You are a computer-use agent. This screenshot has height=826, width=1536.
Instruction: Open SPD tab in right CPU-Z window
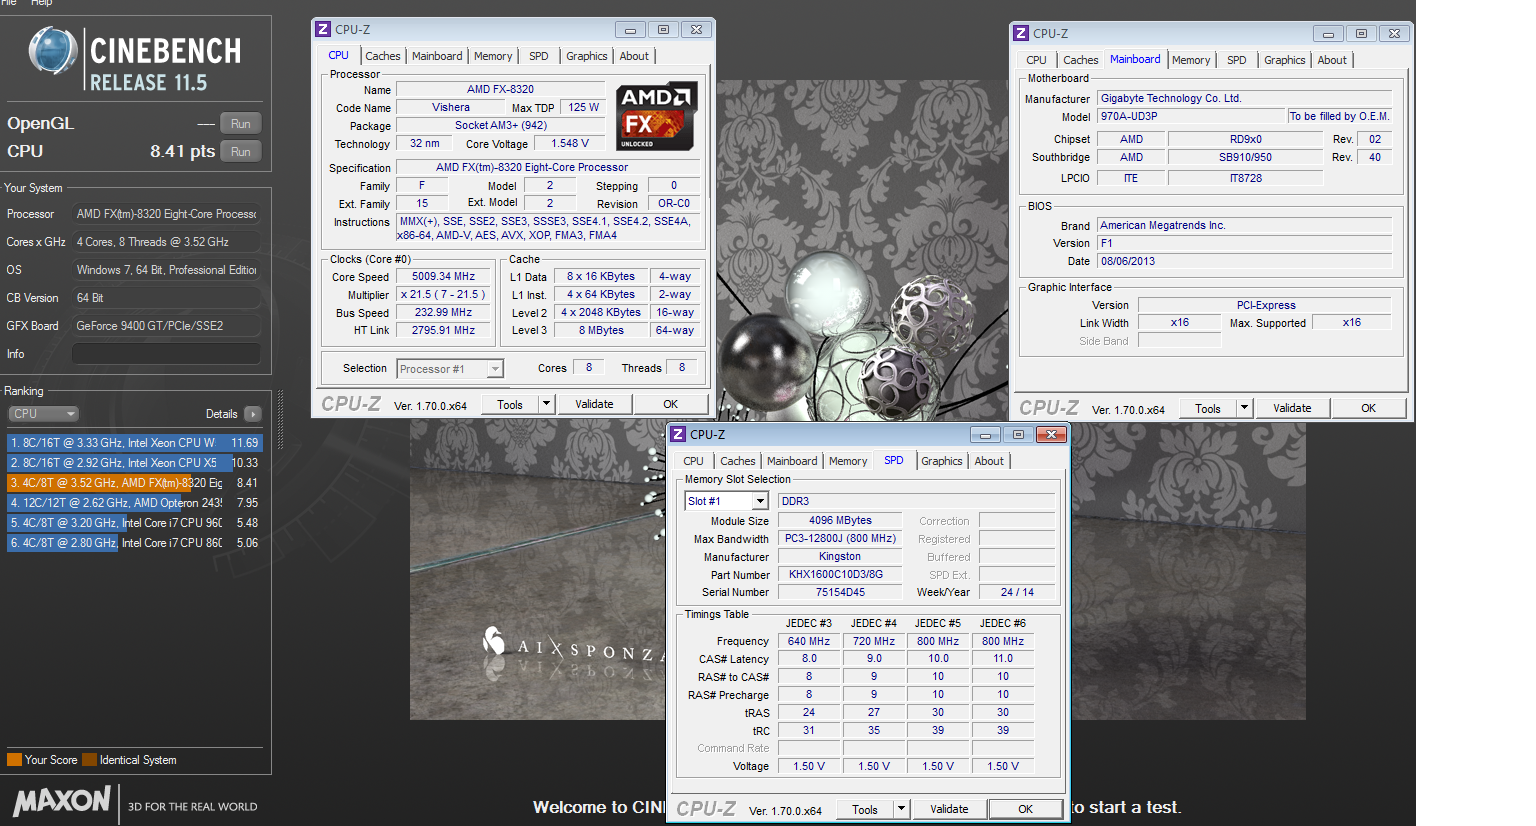(1237, 60)
